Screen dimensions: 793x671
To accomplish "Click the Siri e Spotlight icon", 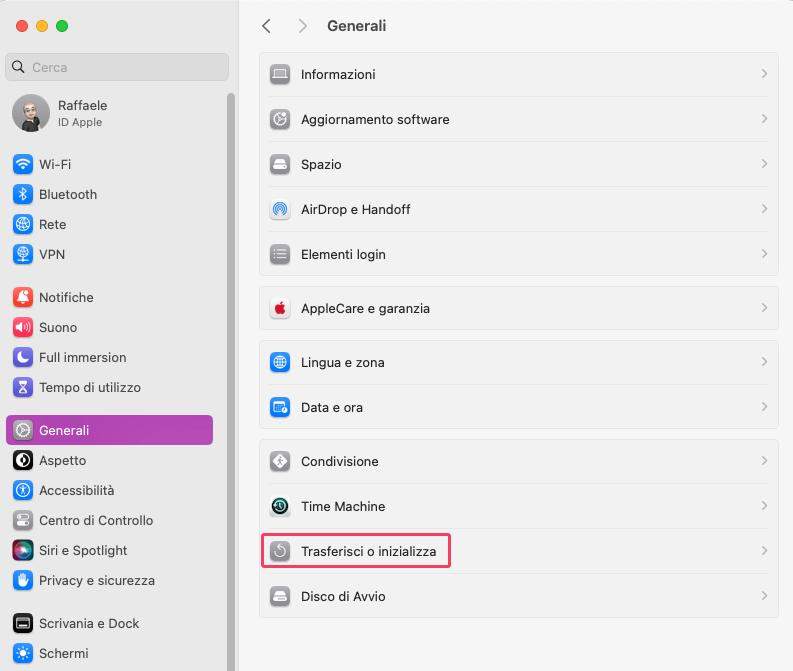I will [23, 550].
